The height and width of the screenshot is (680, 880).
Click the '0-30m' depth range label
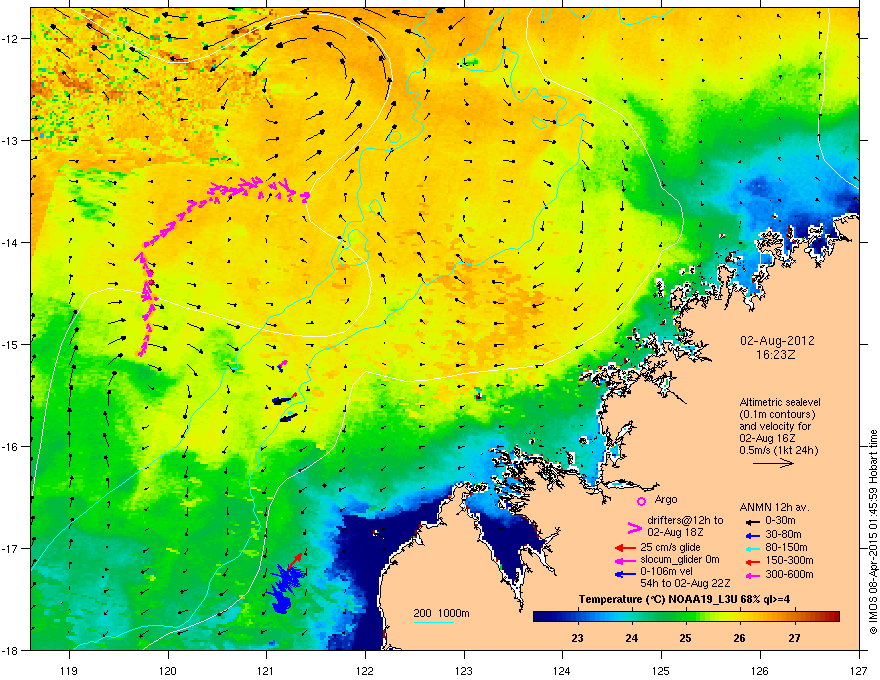[781, 521]
